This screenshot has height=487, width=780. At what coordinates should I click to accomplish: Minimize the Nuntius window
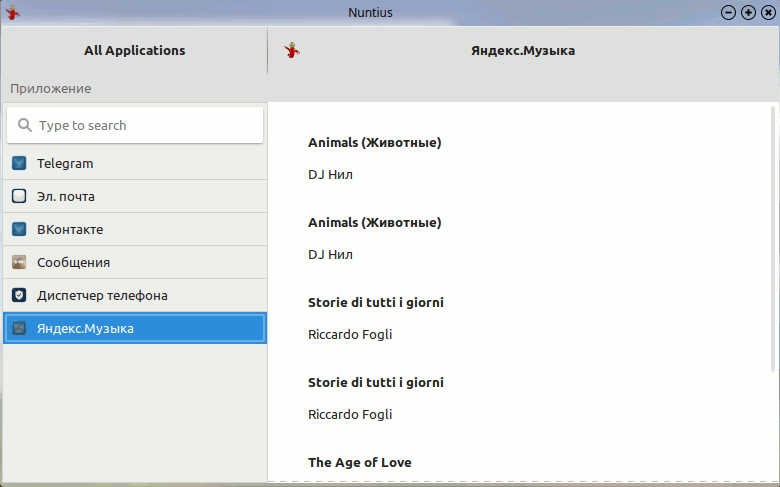728,12
